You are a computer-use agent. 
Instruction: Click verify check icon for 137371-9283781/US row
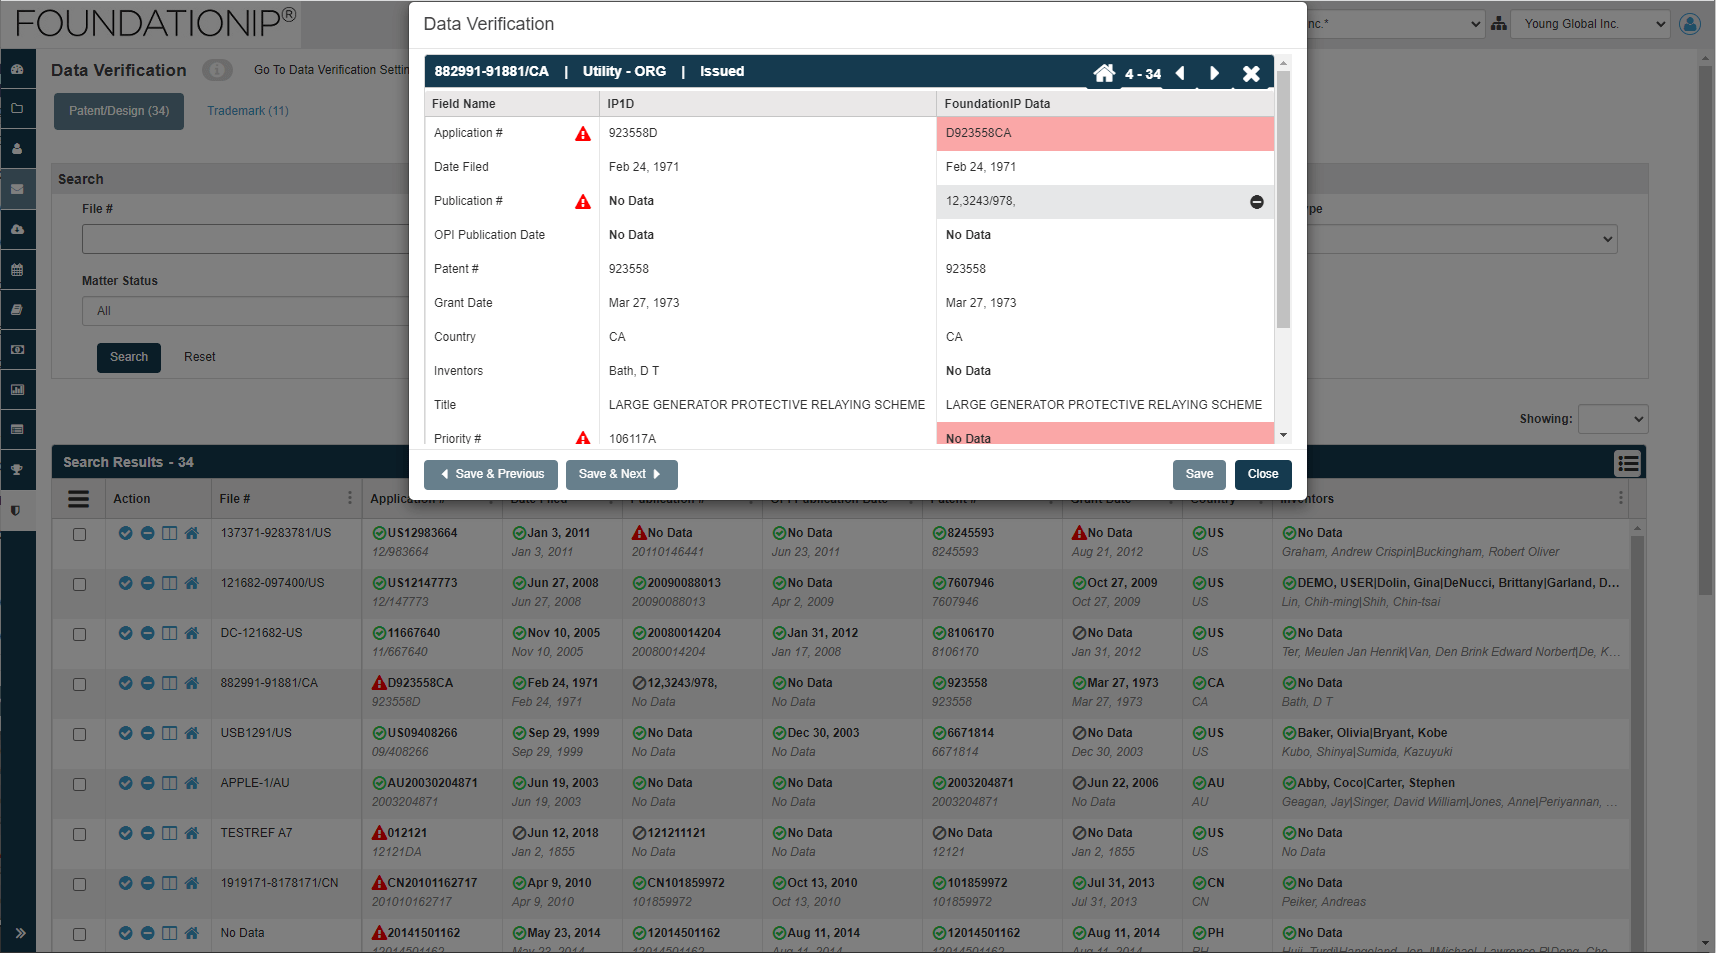click(x=126, y=533)
